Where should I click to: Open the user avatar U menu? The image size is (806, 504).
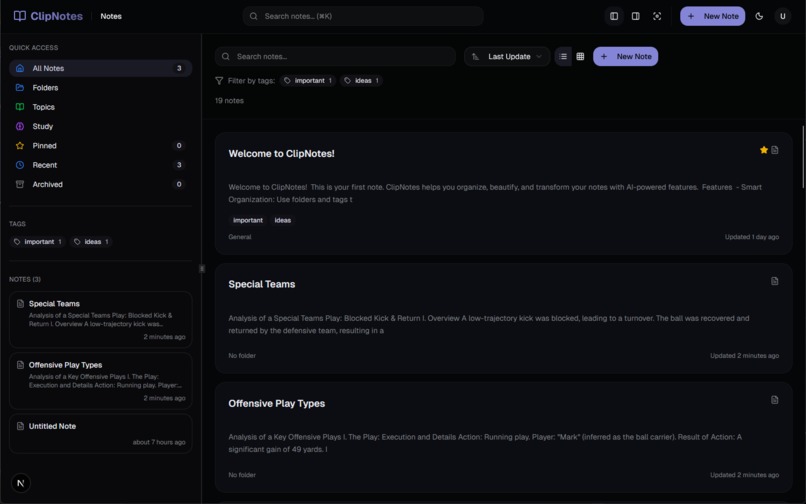782,16
